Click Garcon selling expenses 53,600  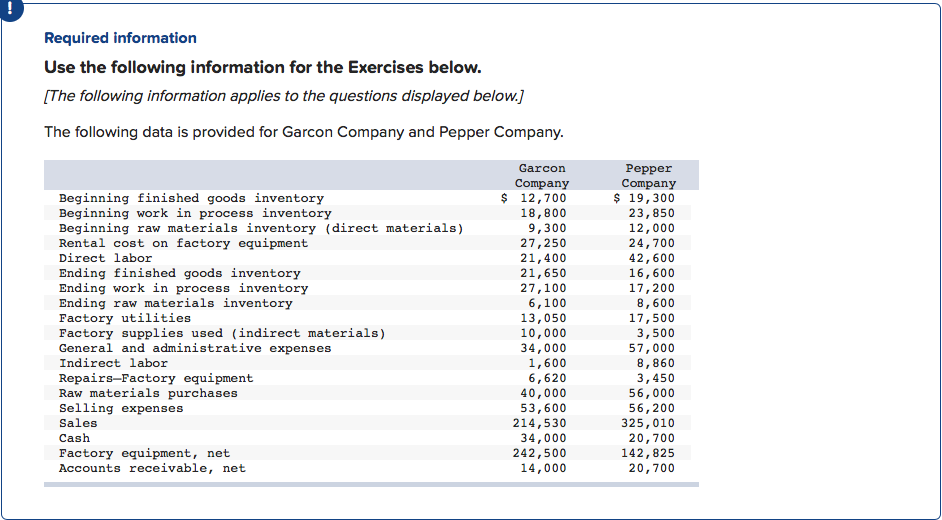pyautogui.click(x=543, y=408)
